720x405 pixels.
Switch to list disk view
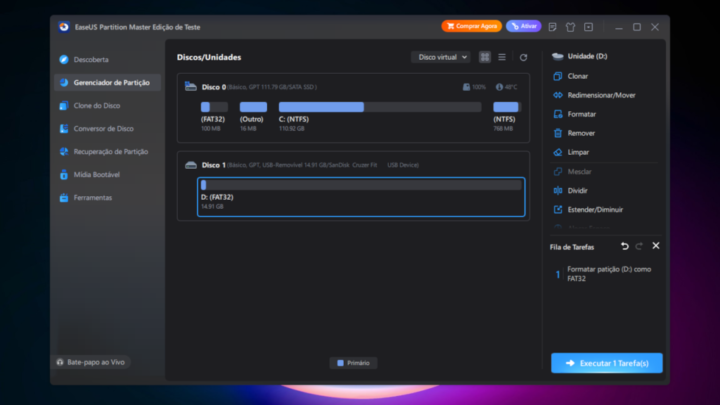[x=501, y=58]
